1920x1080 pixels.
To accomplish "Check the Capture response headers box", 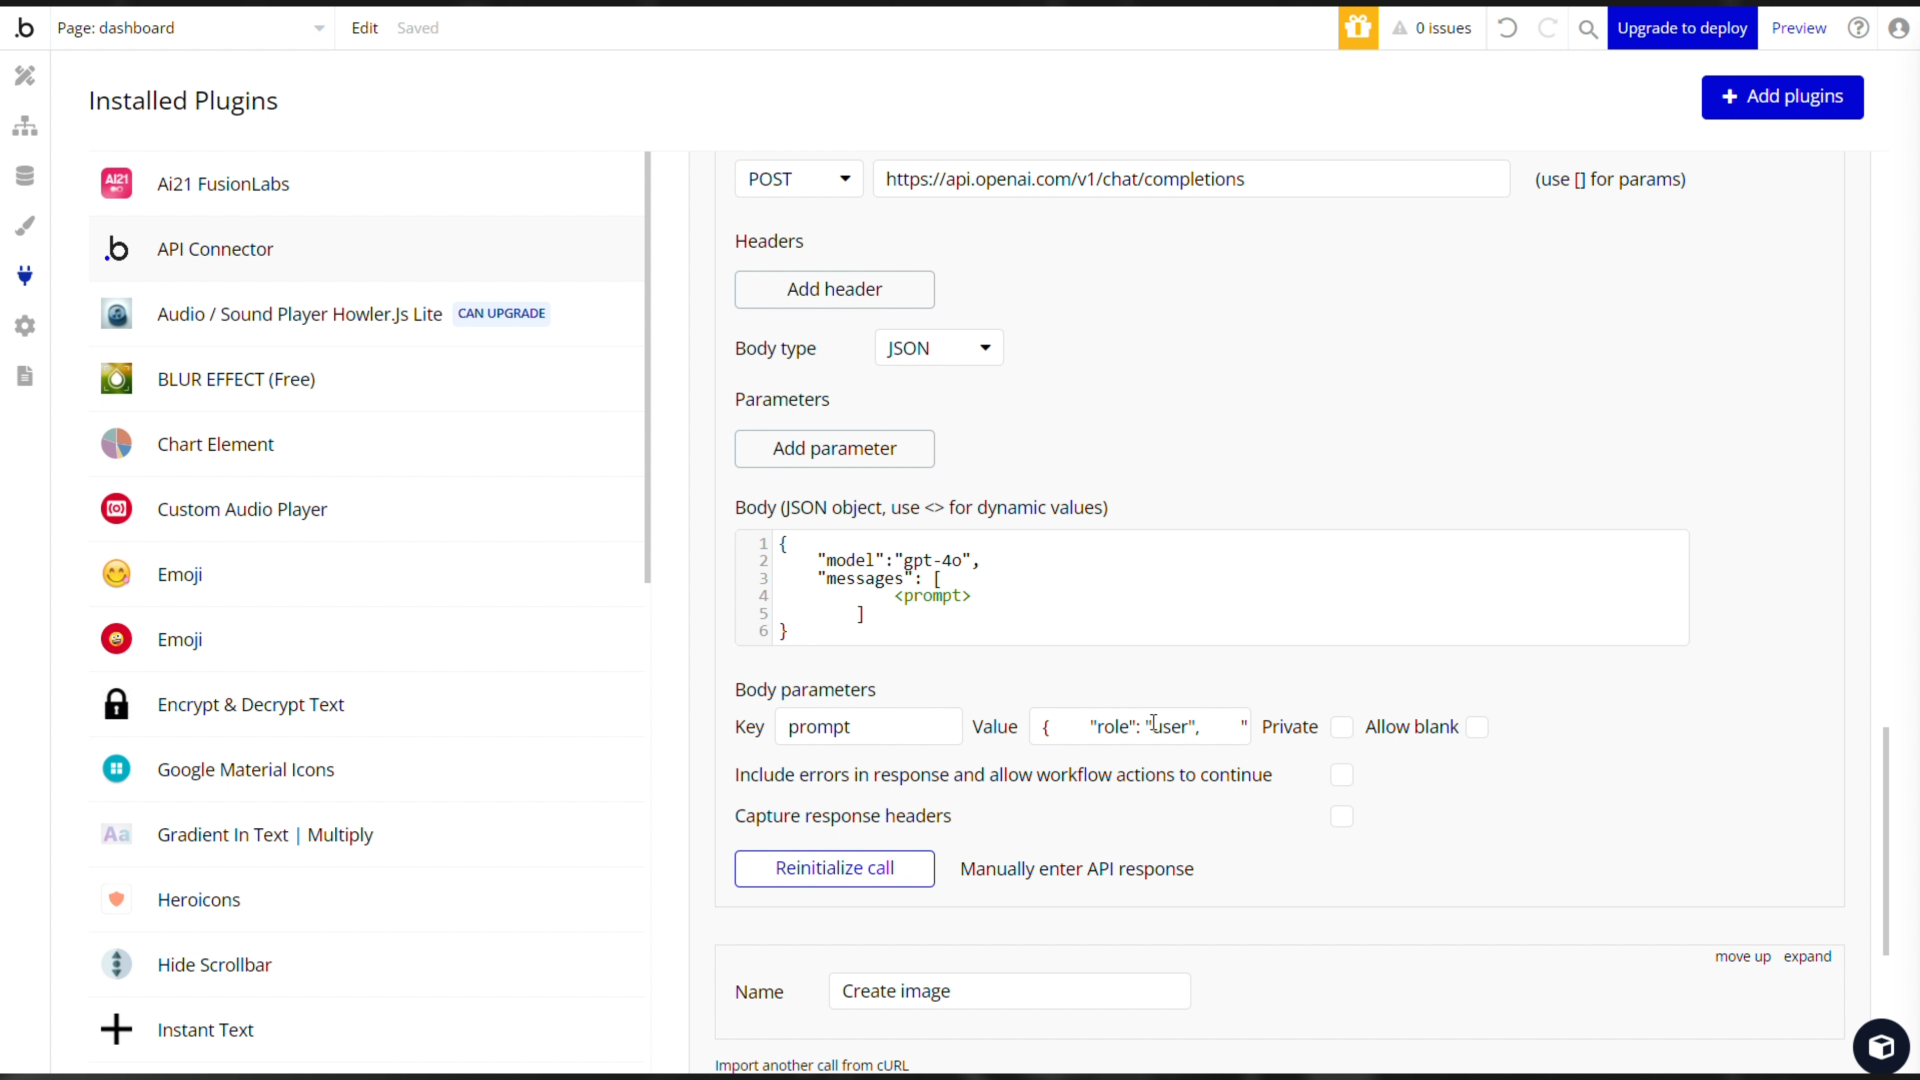I will (x=1341, y=817).
